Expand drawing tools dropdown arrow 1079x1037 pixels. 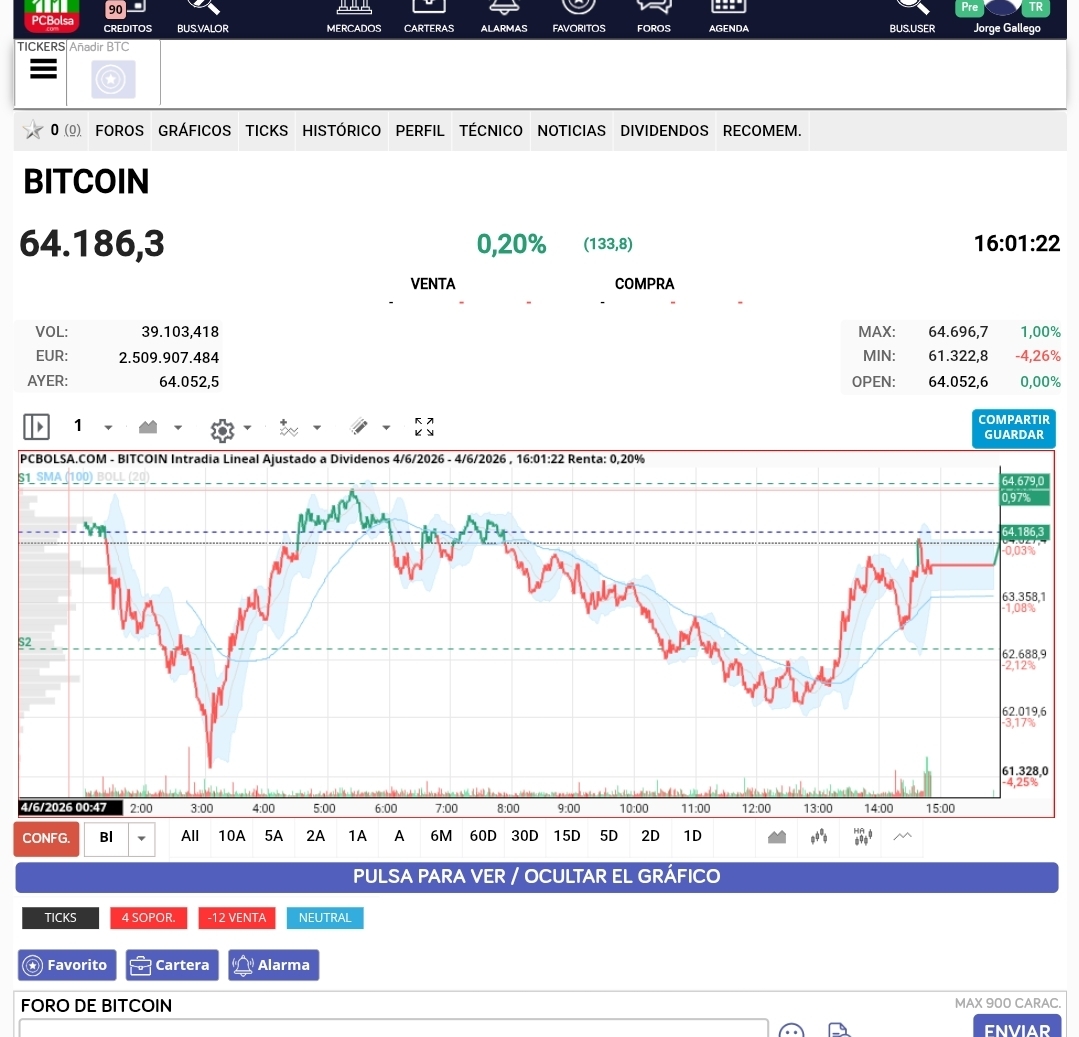coord(386,427)
